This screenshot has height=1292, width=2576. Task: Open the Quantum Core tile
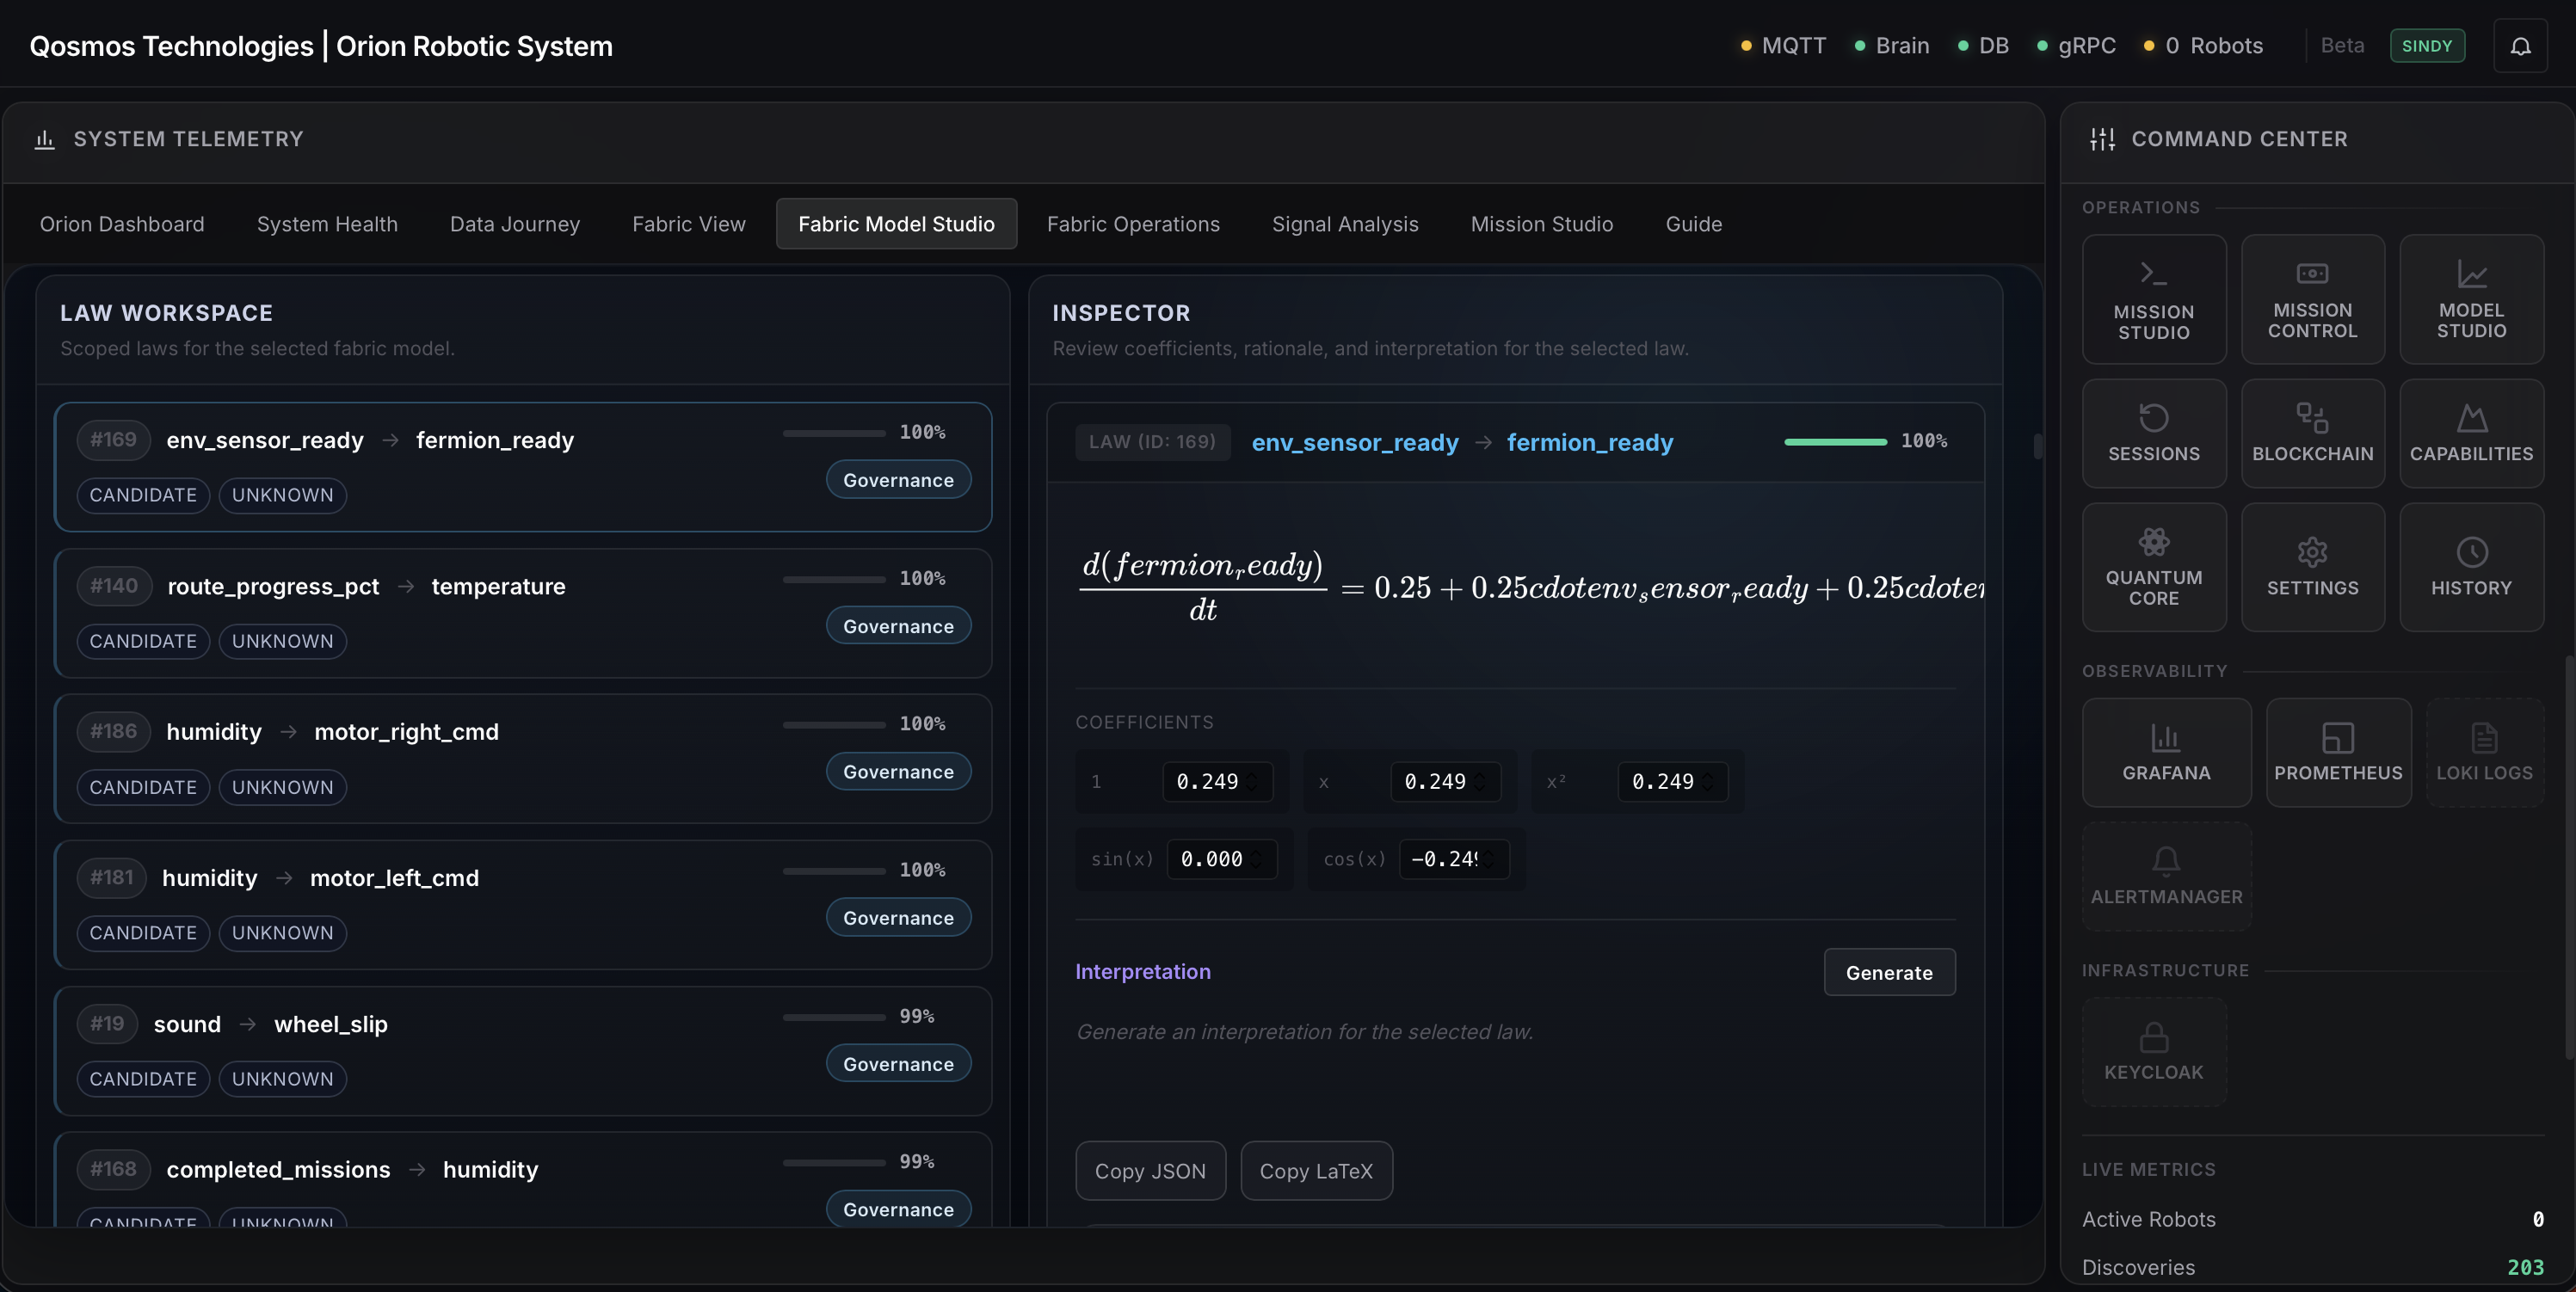[x=2153, y=567]
